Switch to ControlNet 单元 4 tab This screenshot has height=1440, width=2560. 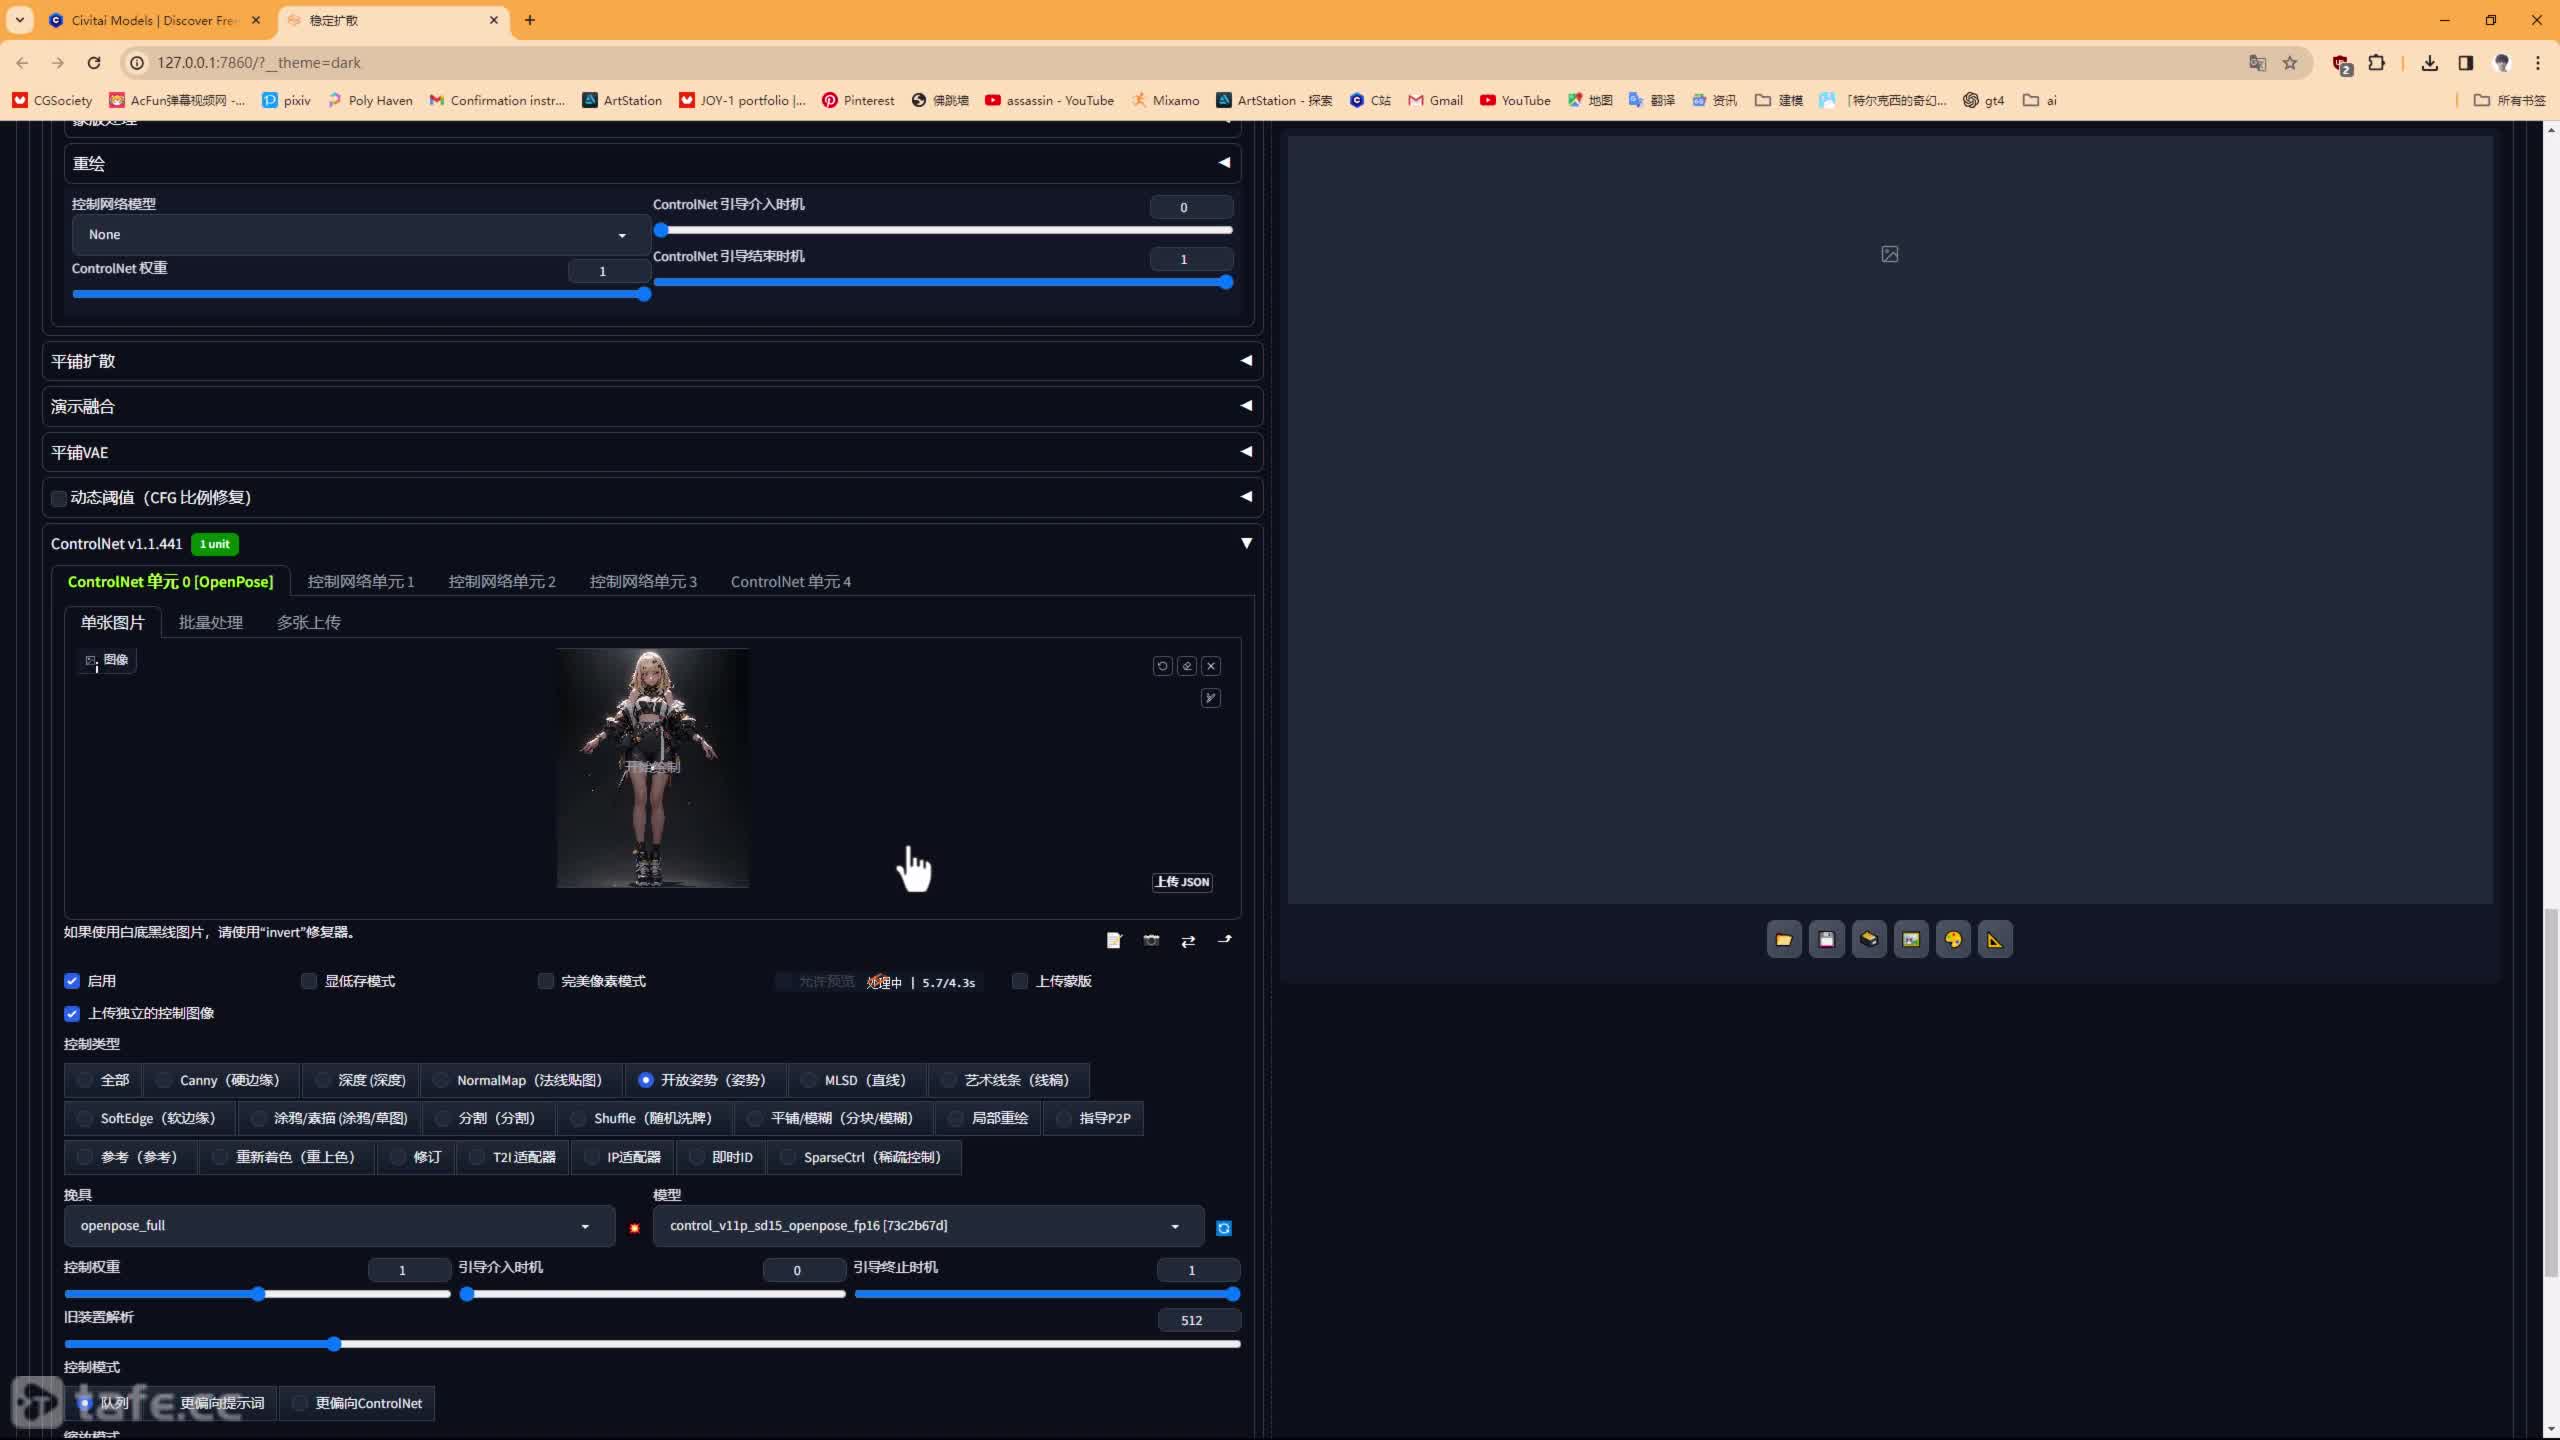point(790,582)
